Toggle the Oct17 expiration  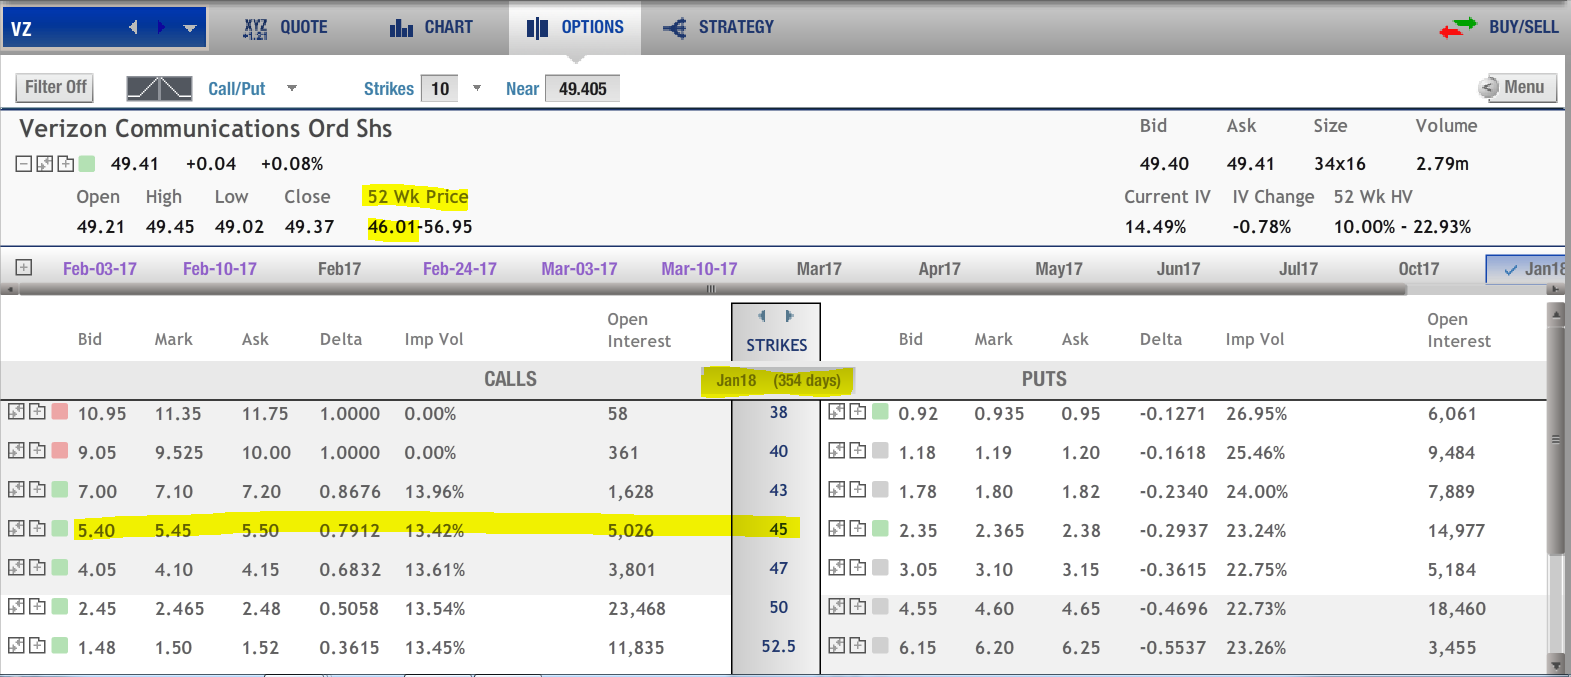tap(1418, 269)
